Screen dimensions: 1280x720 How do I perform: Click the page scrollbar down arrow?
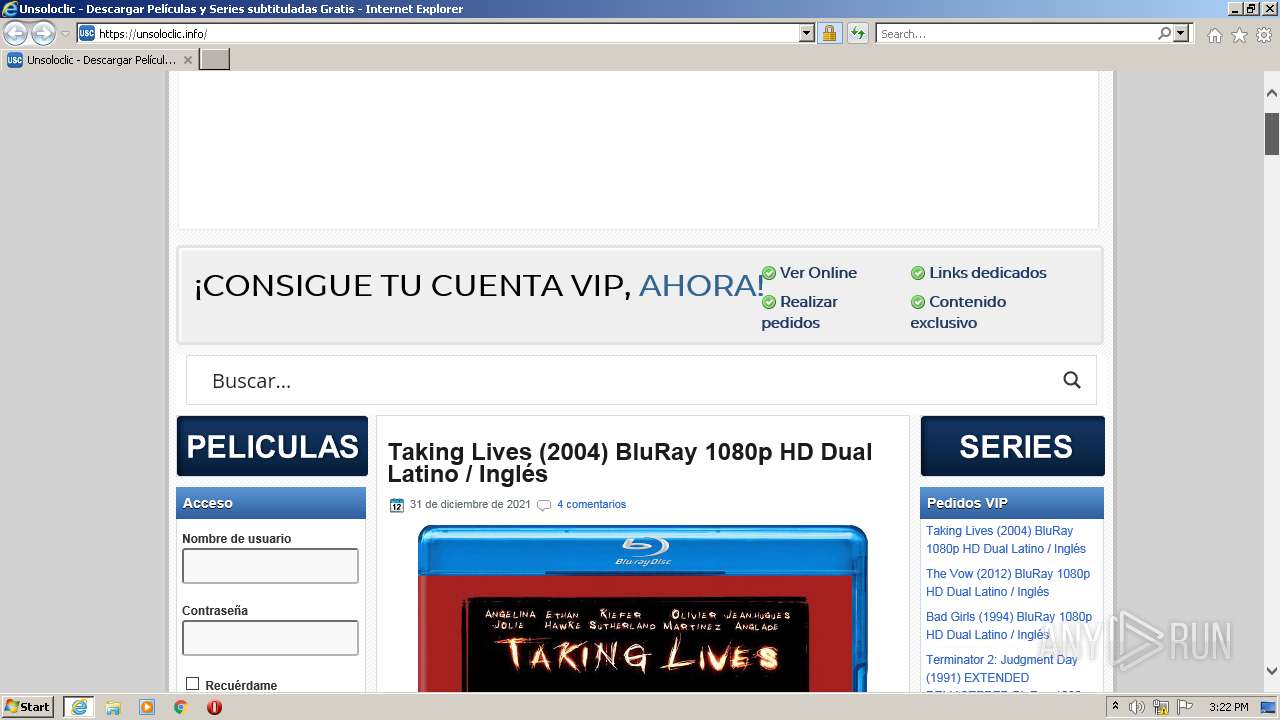point(1272,672)
